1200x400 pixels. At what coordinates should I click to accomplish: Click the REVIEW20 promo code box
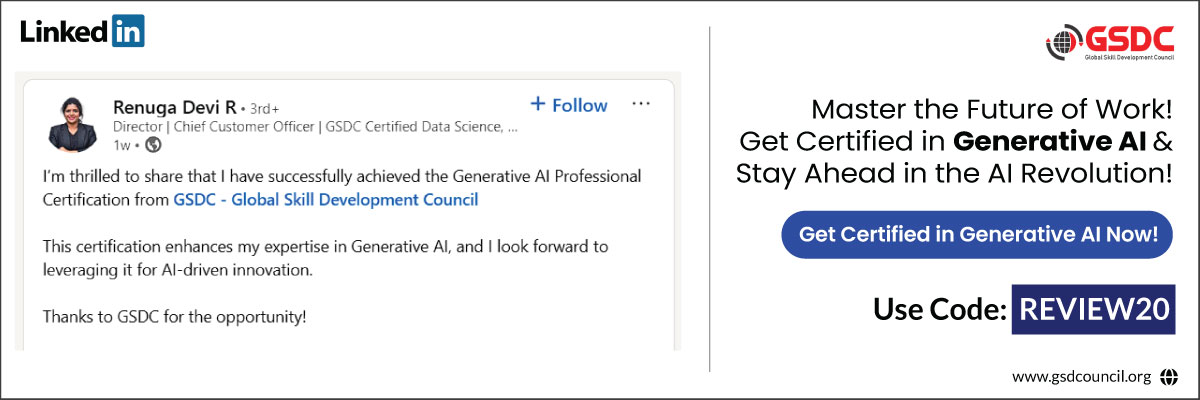click(1092, 309)
